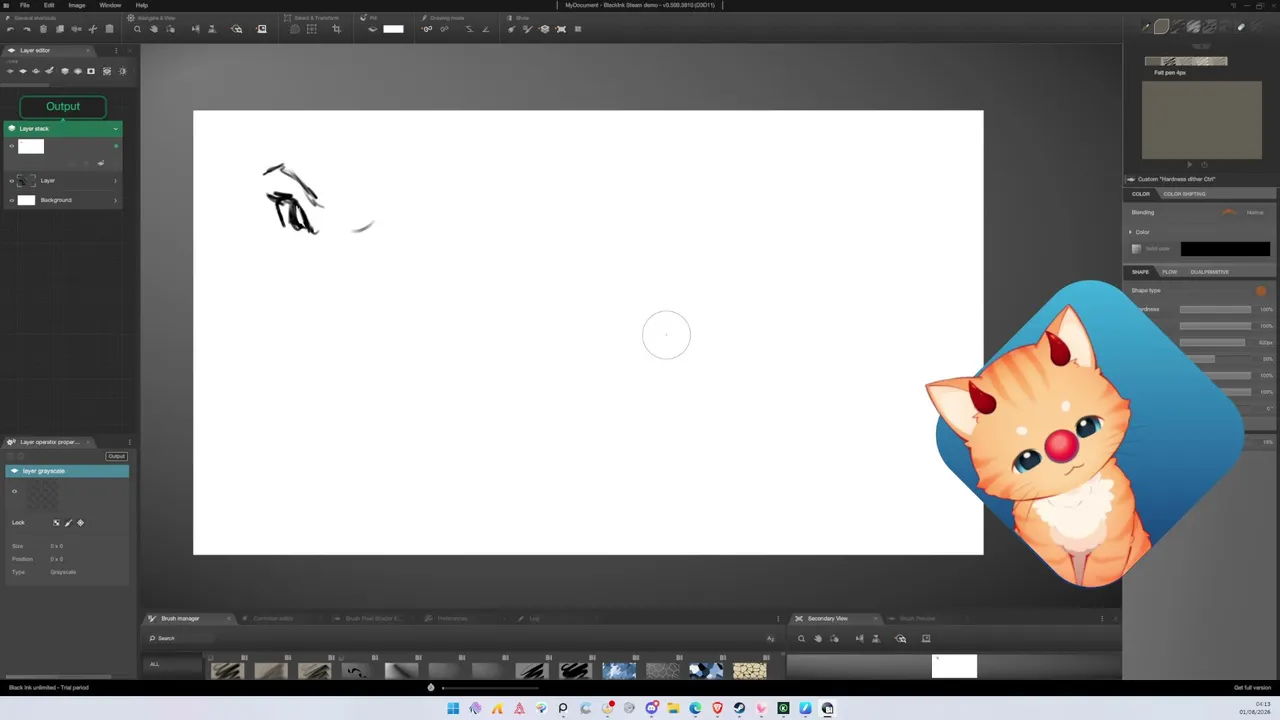The height and width of the screenshot is (720, 1280).
Task: Select the Zoom magnifier tool
Action: click(137, 29)
